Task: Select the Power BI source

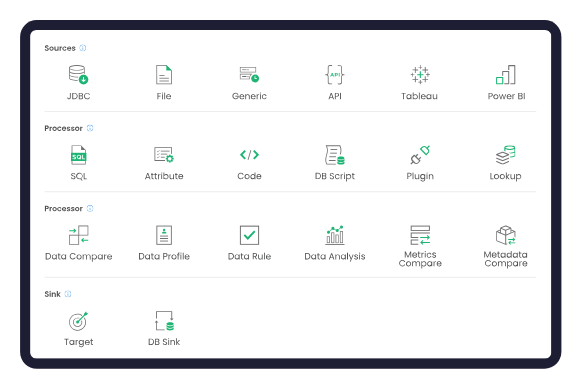Action: click(x=506, y=75)
